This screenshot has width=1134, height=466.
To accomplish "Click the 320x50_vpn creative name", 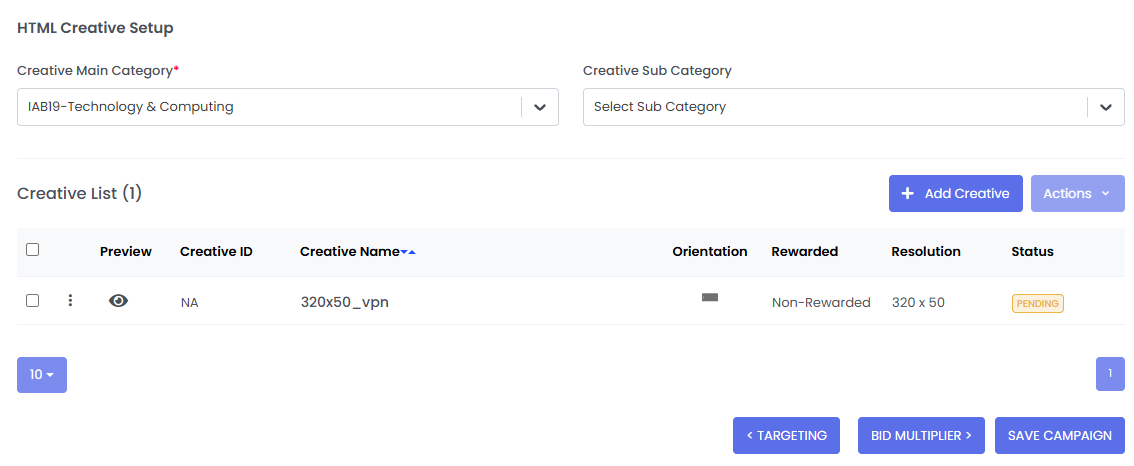I will tap(344, 302).
